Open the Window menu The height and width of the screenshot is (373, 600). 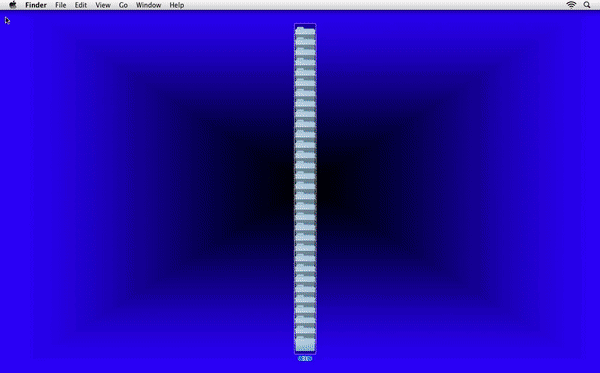(148, 5)
